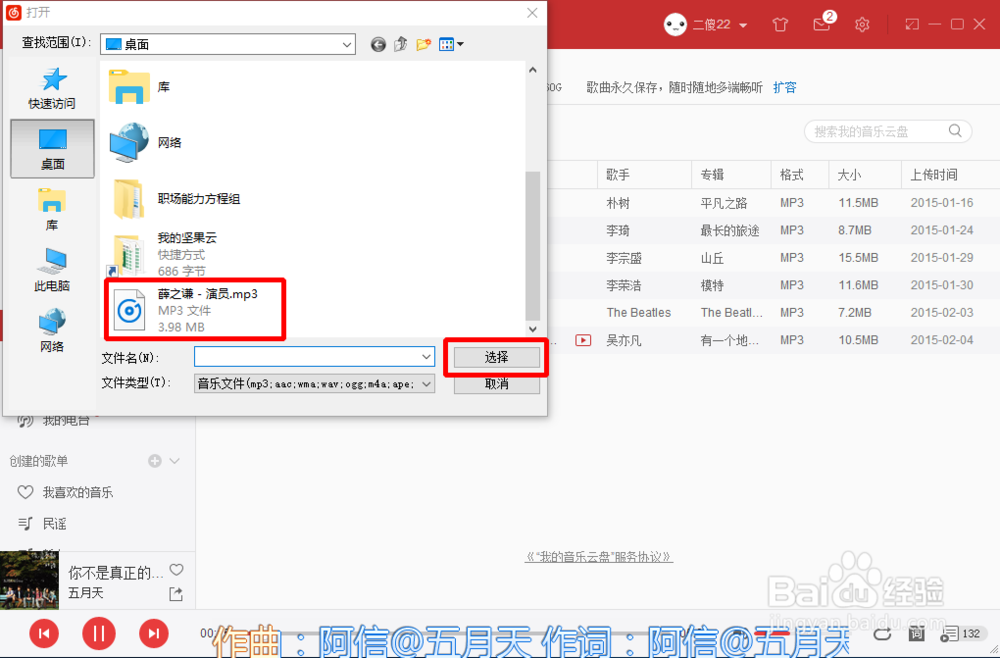Viewport: 1000px width, 658px height.
Task: Pause the current song
Action: click(x=99, y=633)
